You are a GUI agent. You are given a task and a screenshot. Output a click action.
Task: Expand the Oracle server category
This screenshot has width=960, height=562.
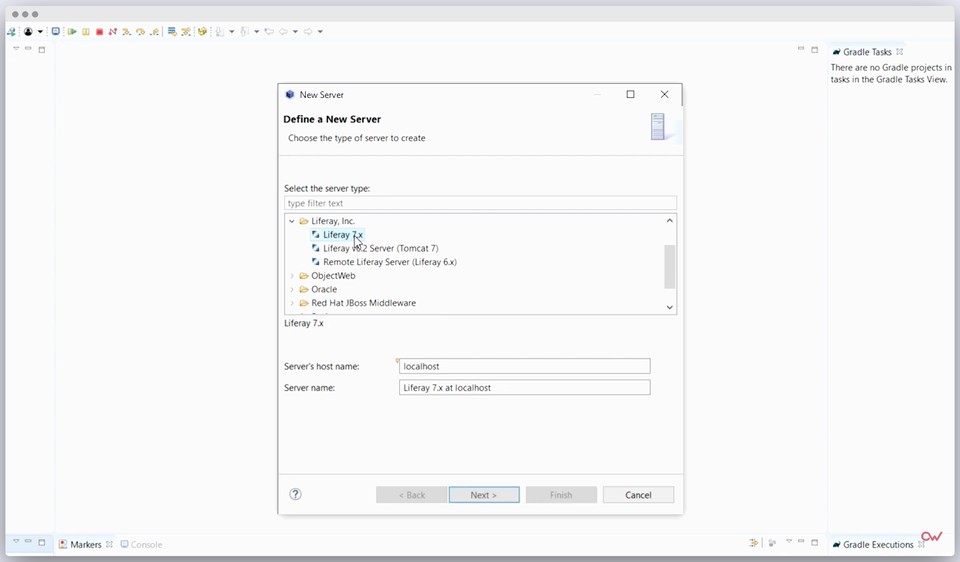point(291,289)
